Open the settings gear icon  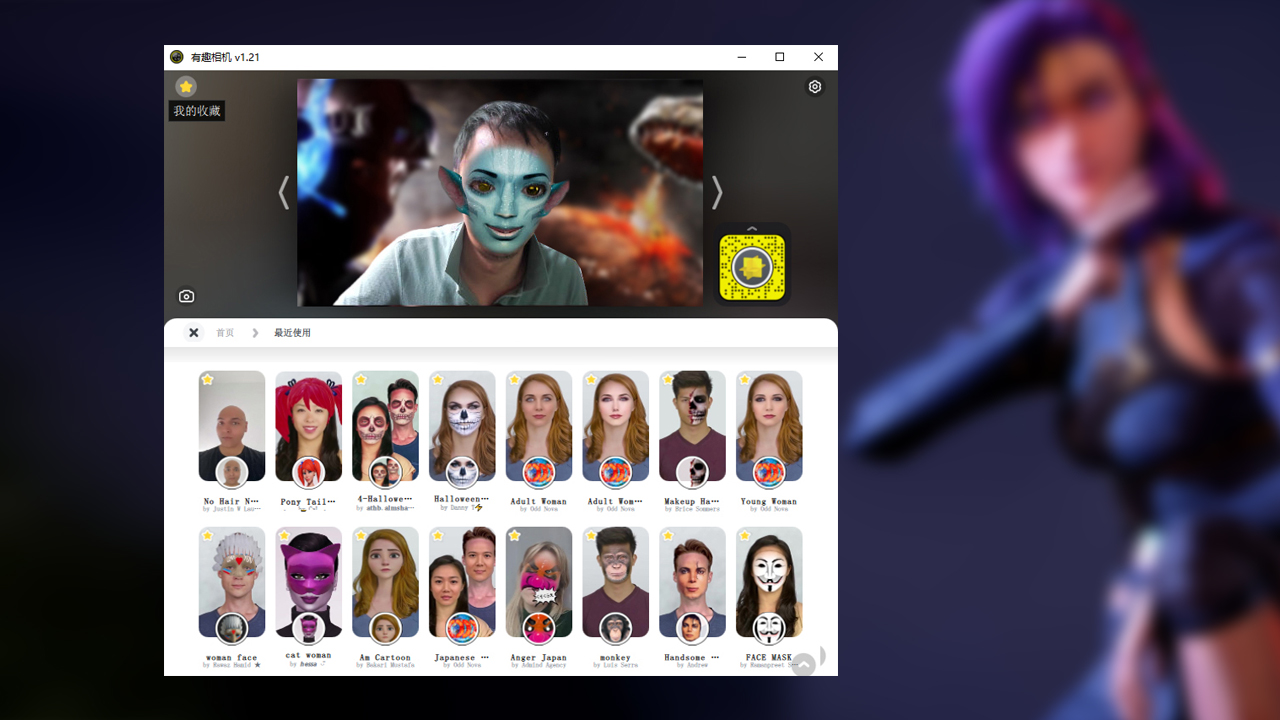pos(815,87)
